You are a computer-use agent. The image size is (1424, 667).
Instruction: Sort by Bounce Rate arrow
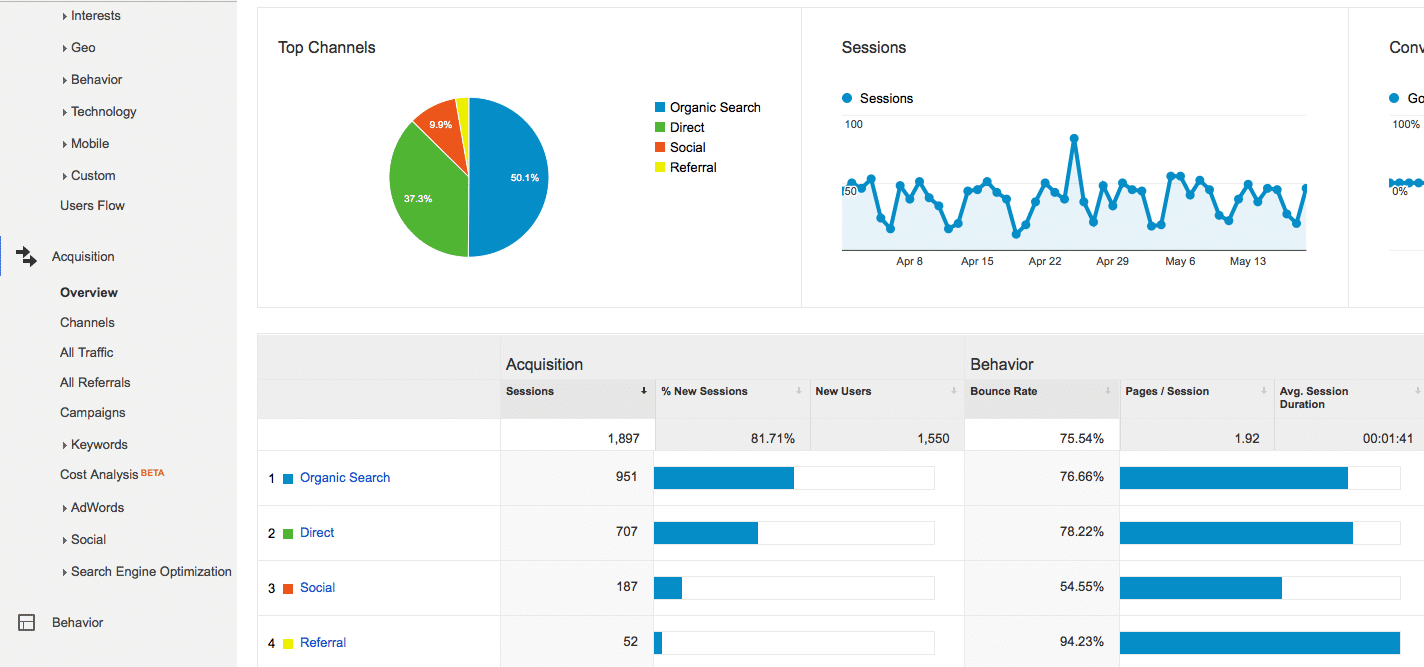[x=1109, y=391]
